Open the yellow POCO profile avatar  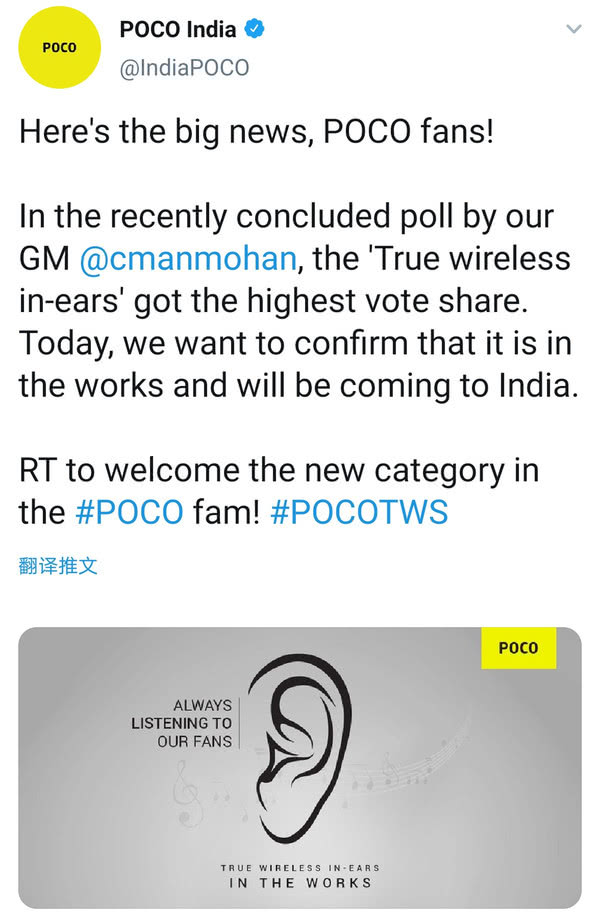[58, 48]
